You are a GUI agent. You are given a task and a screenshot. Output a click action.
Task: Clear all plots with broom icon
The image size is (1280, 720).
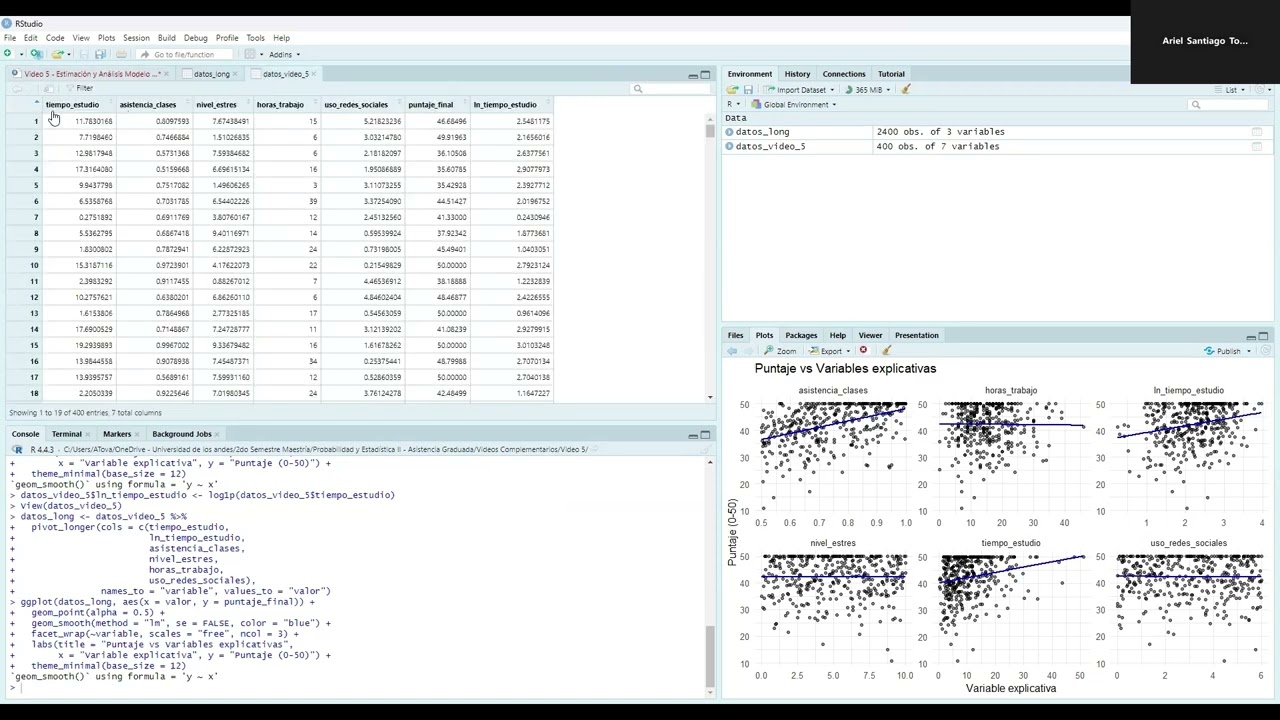click(886, 350)
